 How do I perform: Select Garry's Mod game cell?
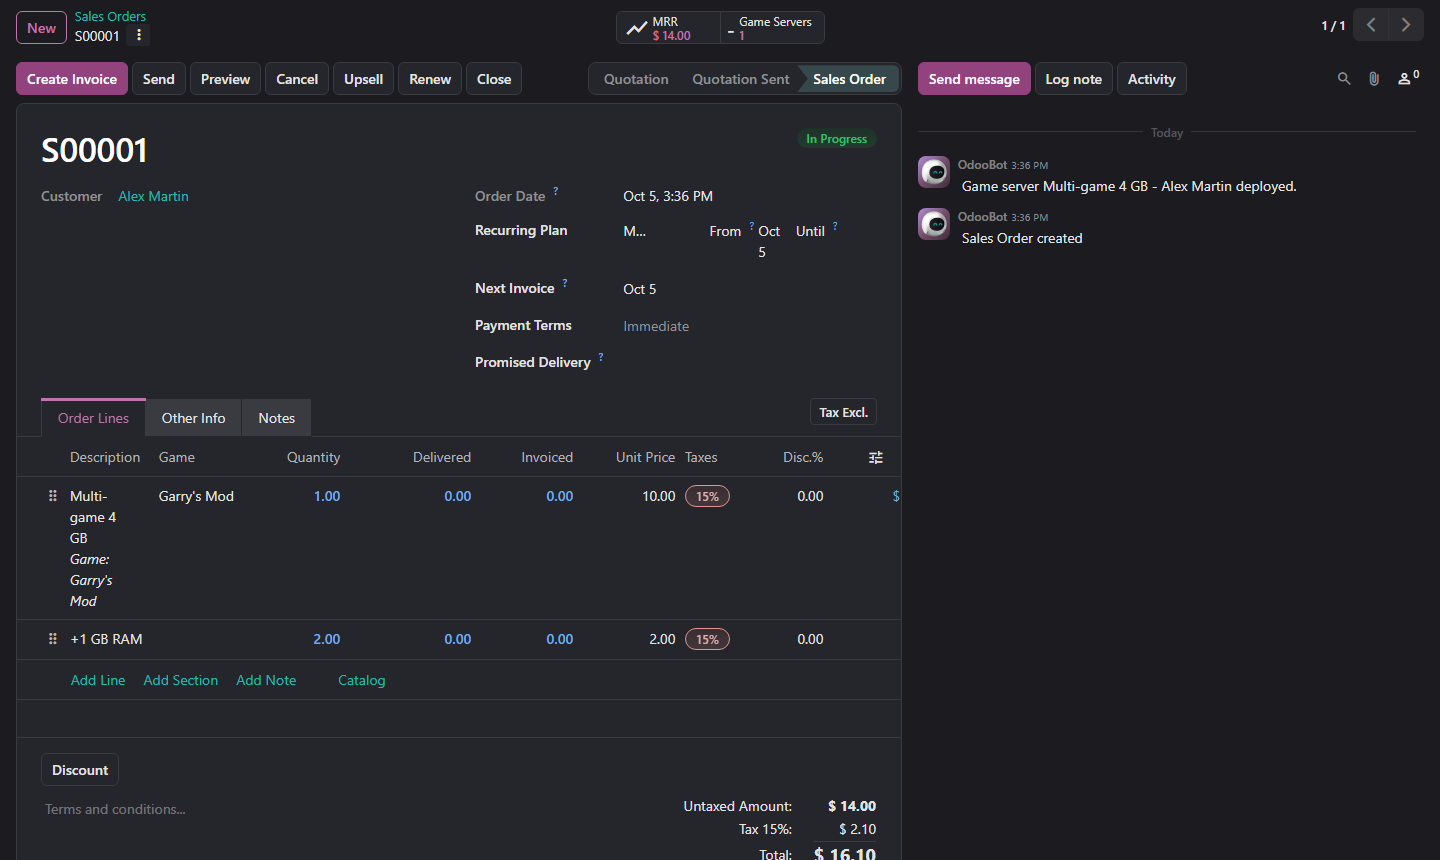196,496
